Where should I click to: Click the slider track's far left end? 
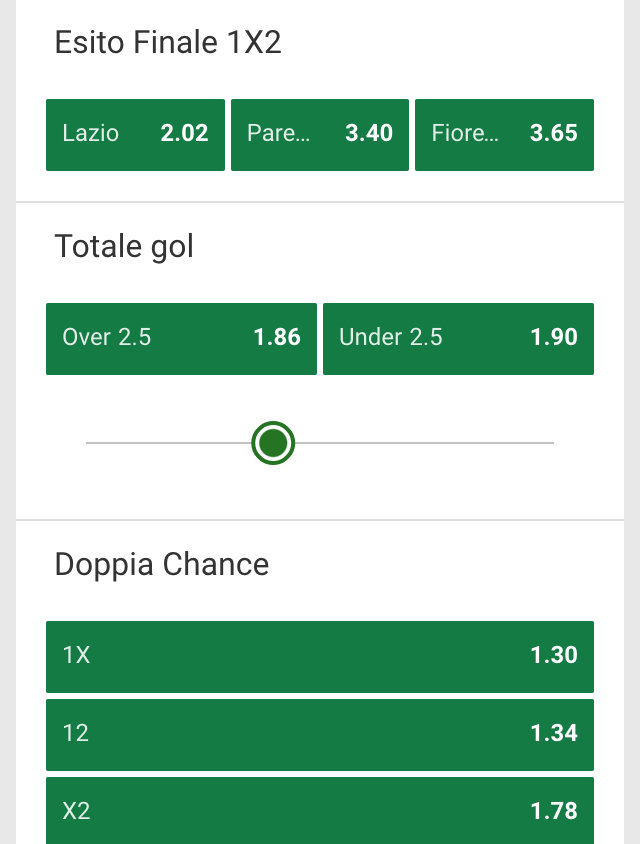pos(90,442)
